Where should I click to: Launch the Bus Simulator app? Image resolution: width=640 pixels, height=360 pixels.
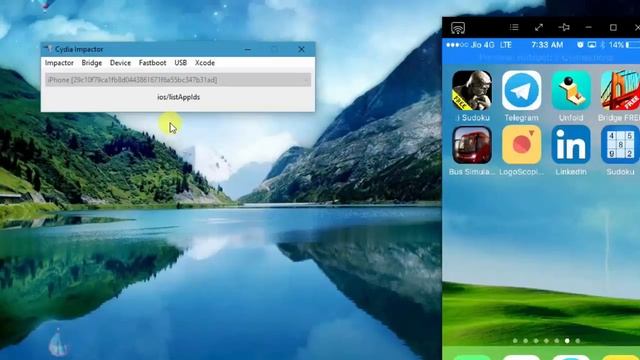coord(471,145)
